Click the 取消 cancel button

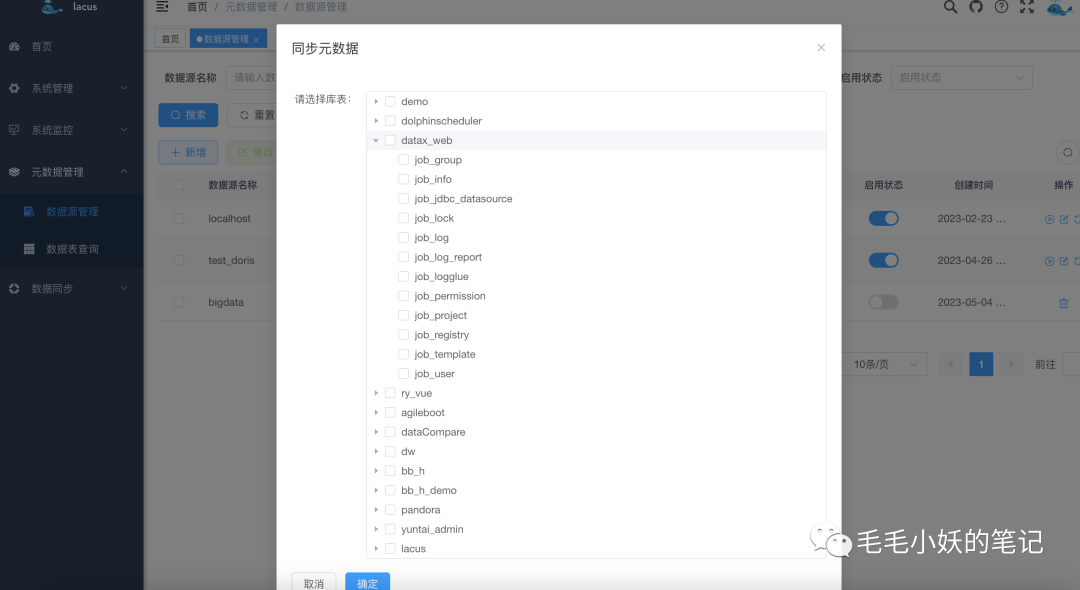(x=313, y=583)
